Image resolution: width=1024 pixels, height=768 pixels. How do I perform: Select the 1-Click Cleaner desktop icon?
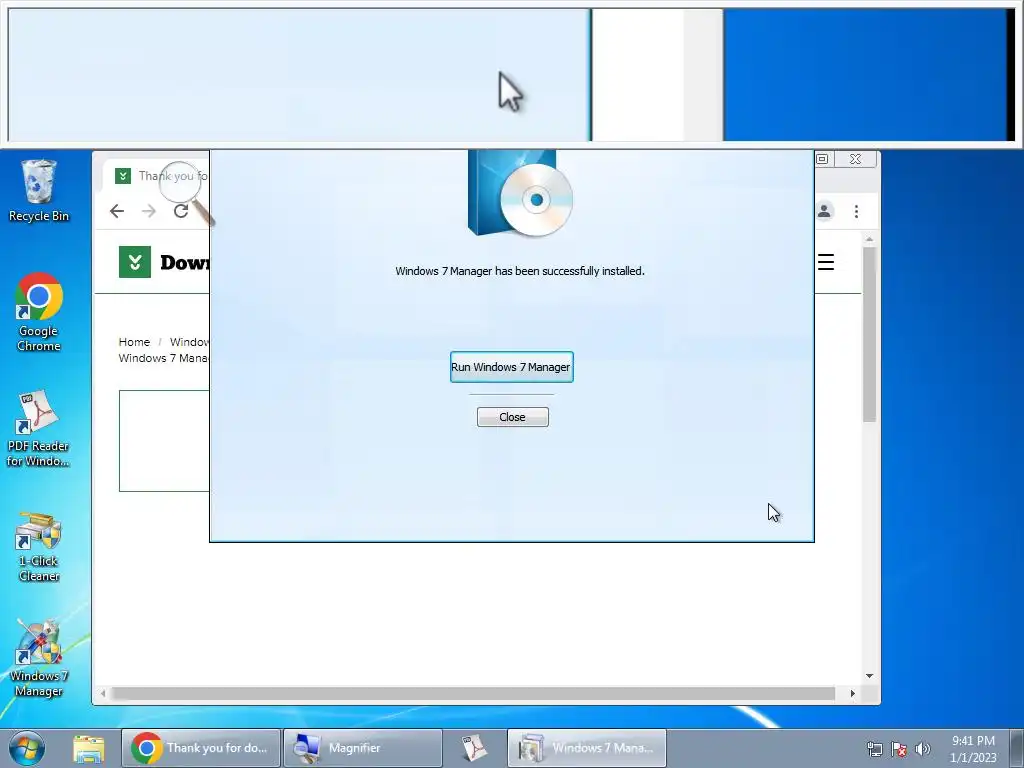[39, 547]
